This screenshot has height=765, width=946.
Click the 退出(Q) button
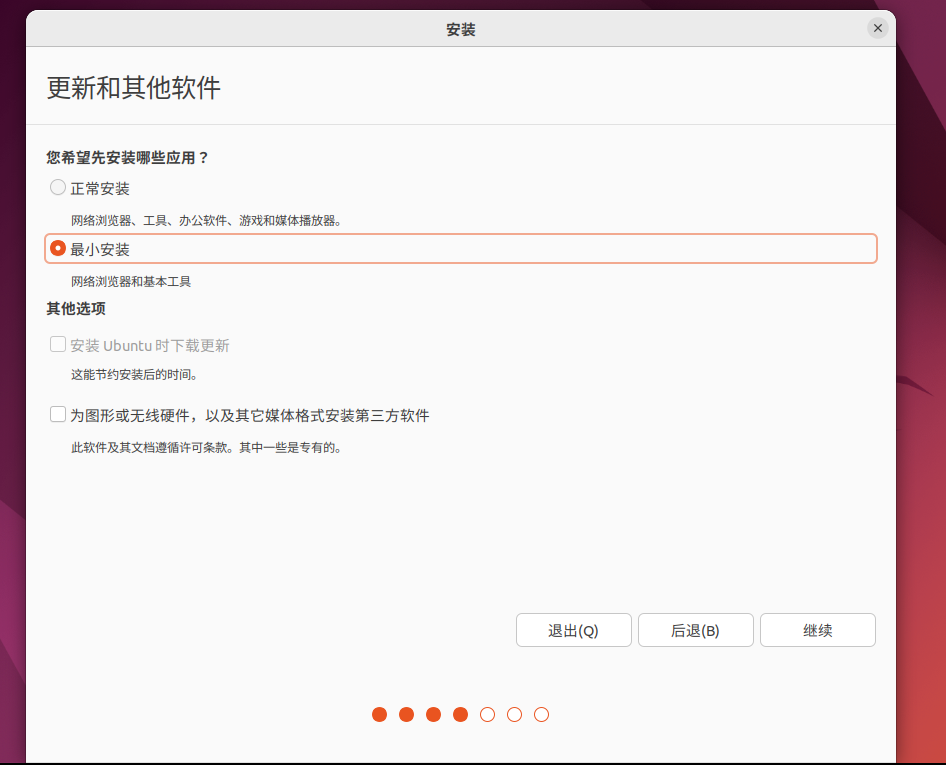pos(573,630)
